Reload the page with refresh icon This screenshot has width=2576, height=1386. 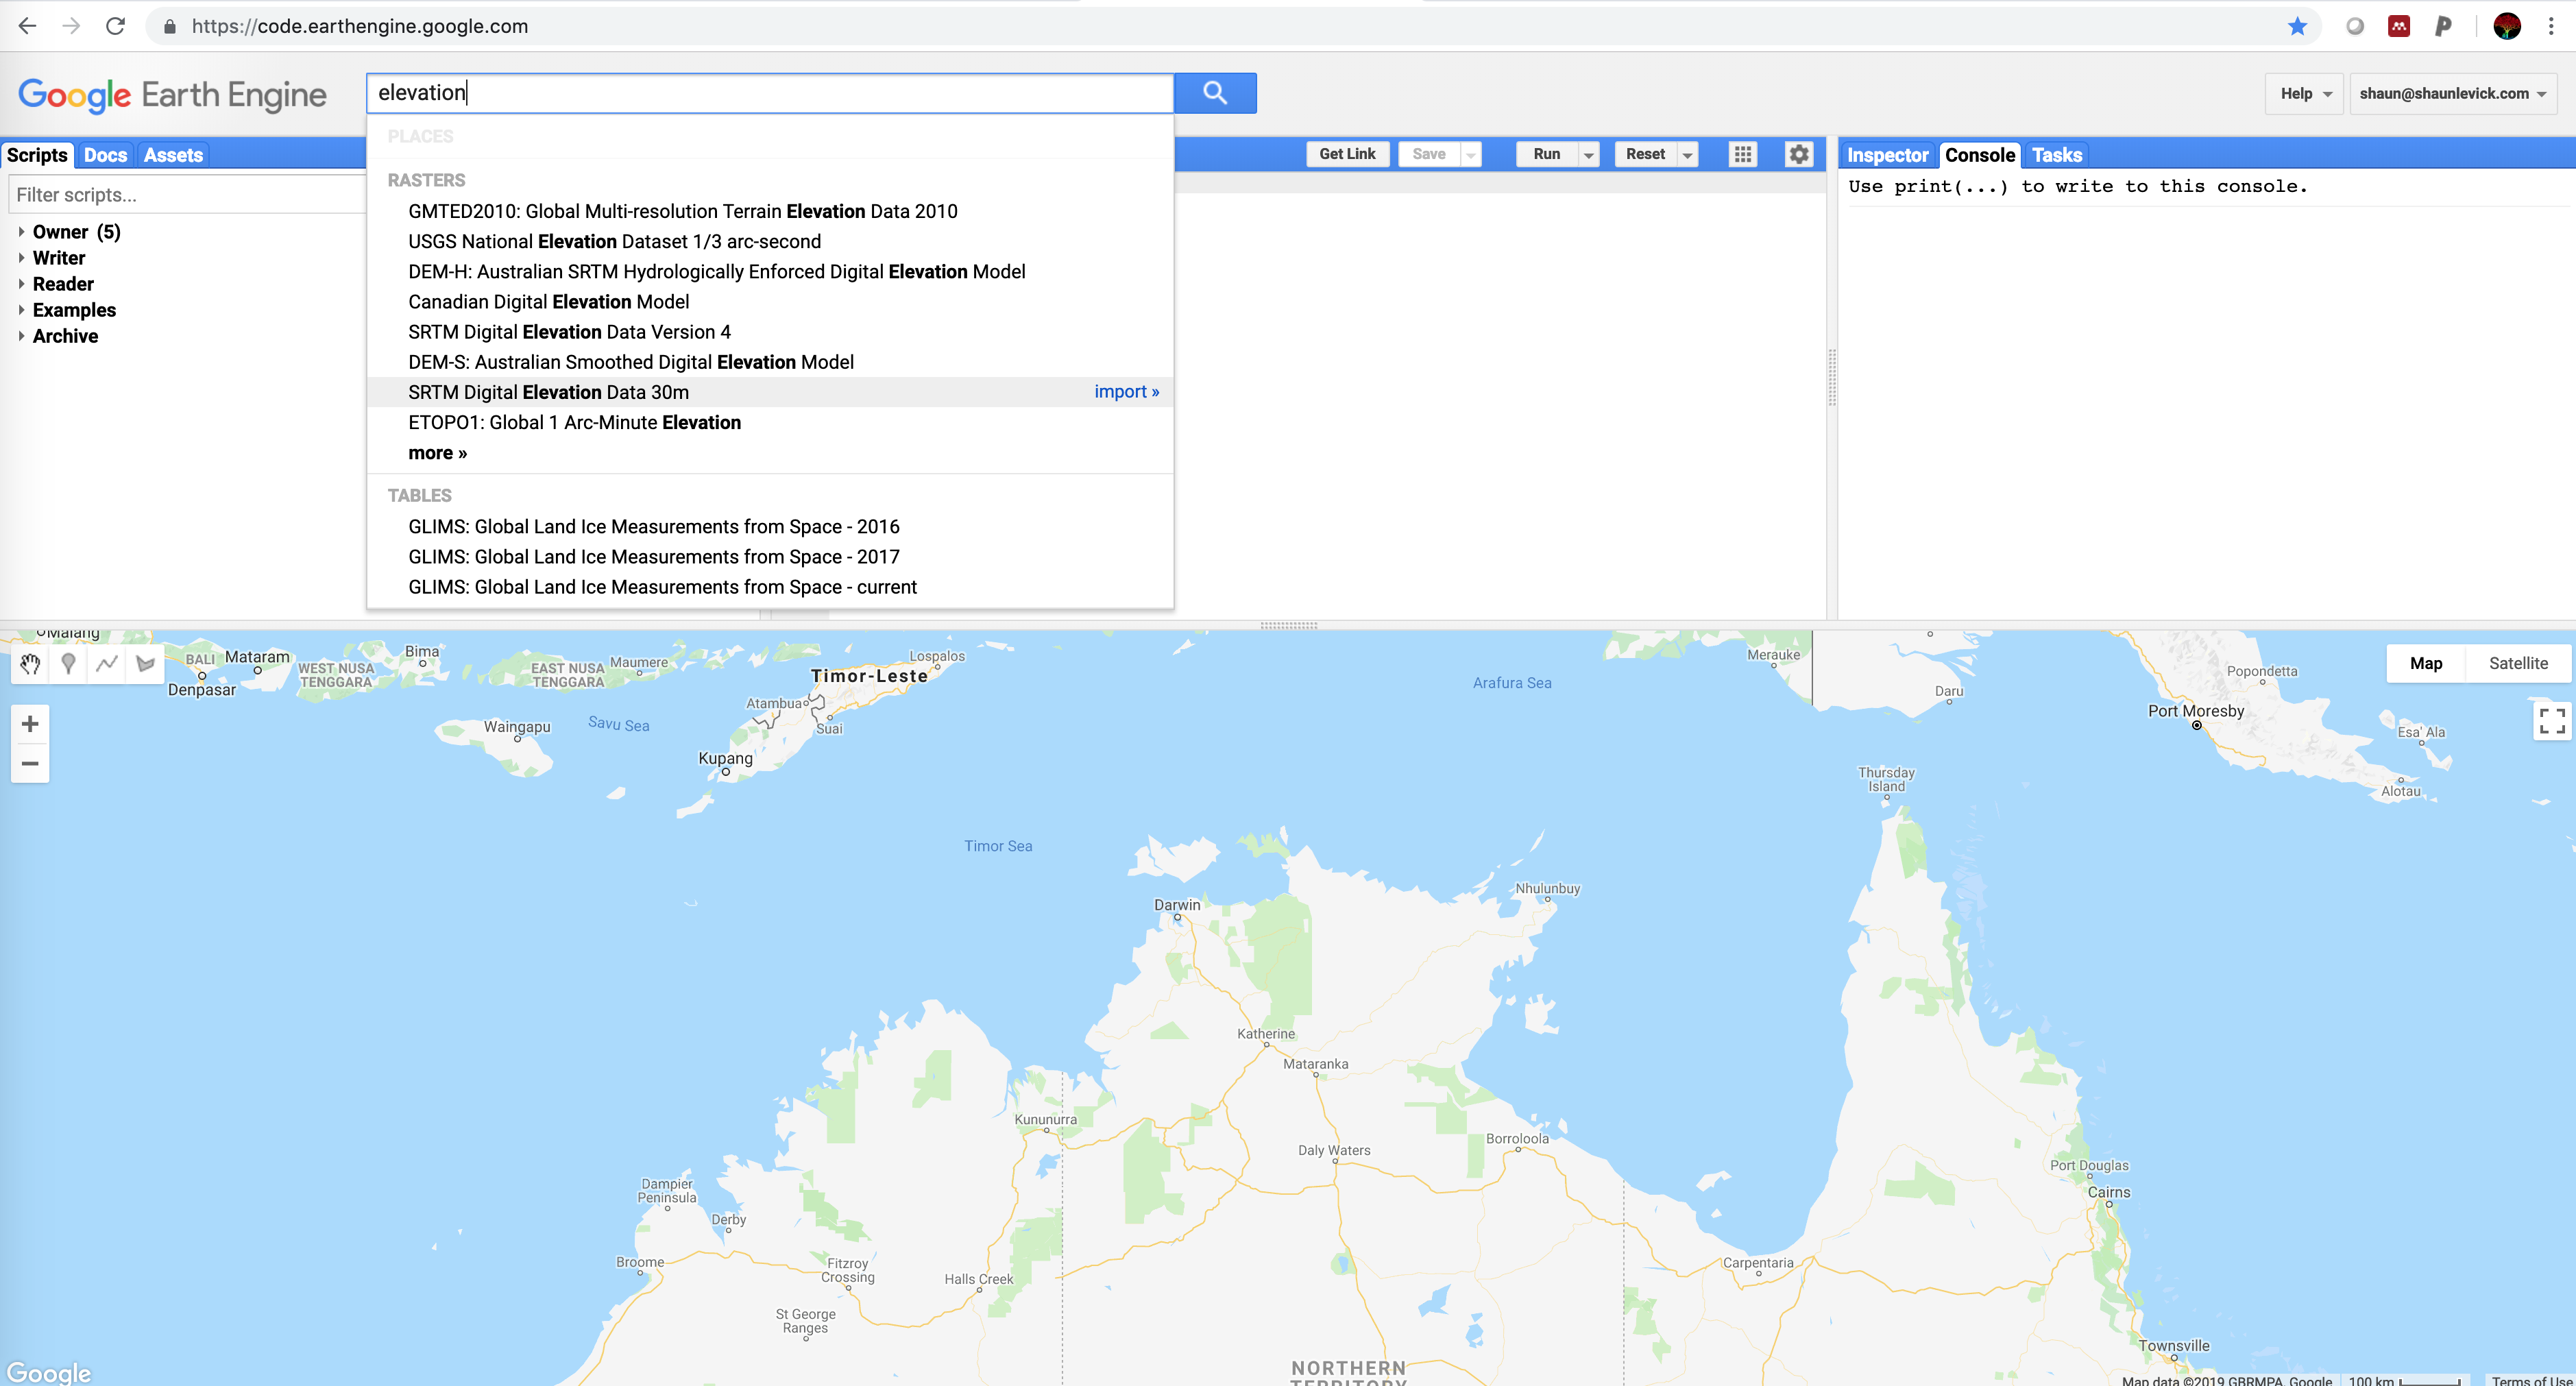click(115, 26)
